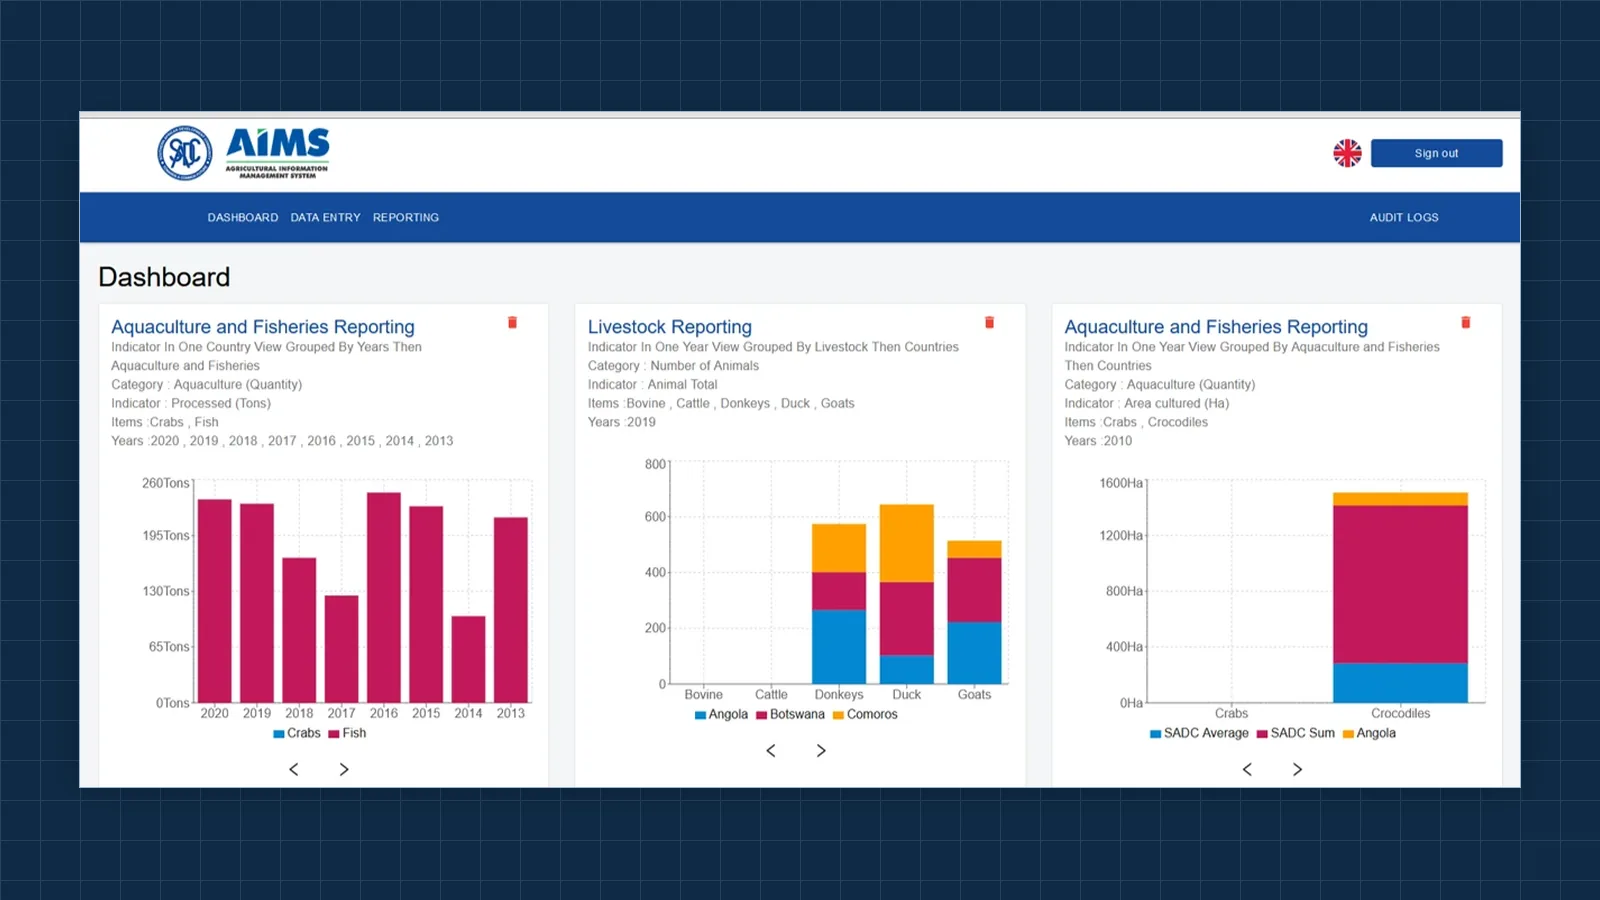Click the 'Years :2019' text in Livestock card
Viewport: 1600px width, 900px height.
pos(622,422)
